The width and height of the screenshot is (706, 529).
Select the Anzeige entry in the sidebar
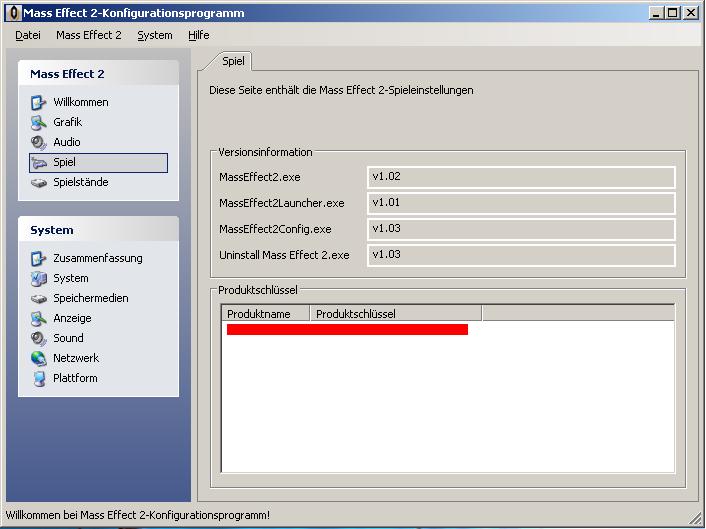[x=72, y=318]
